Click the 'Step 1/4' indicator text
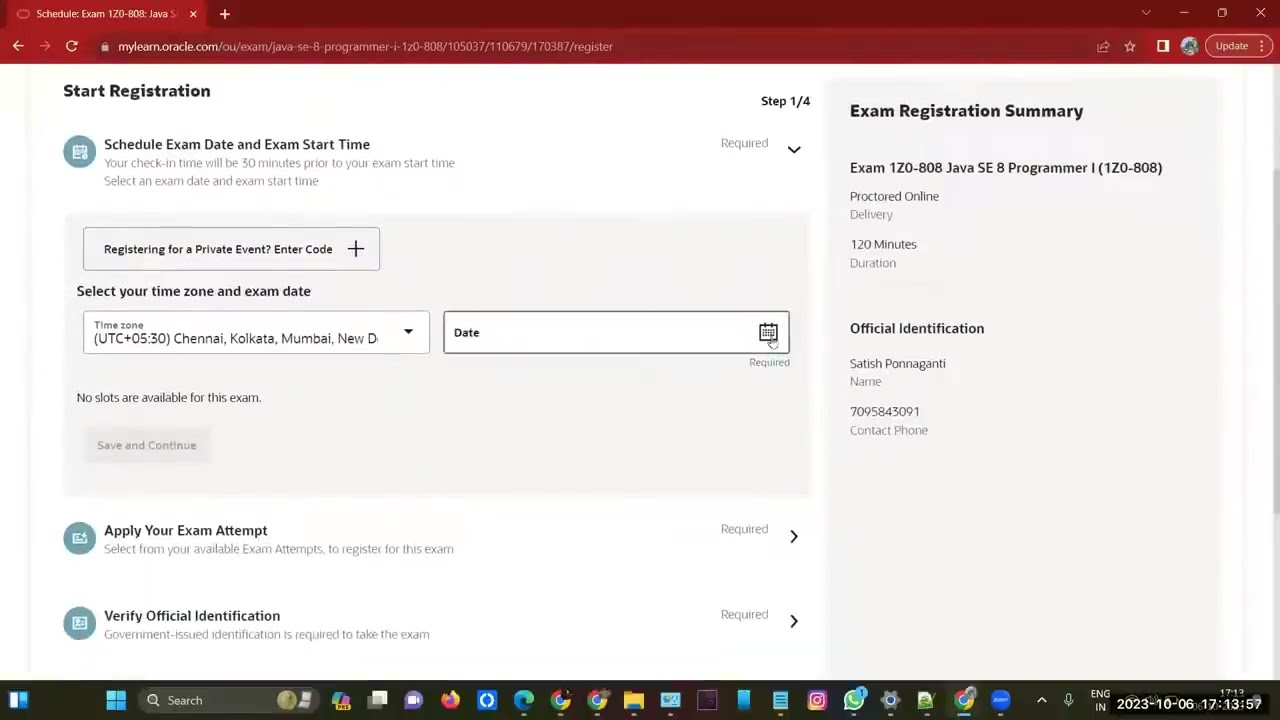The image size is (1280, 720). (x=785, y=101)
